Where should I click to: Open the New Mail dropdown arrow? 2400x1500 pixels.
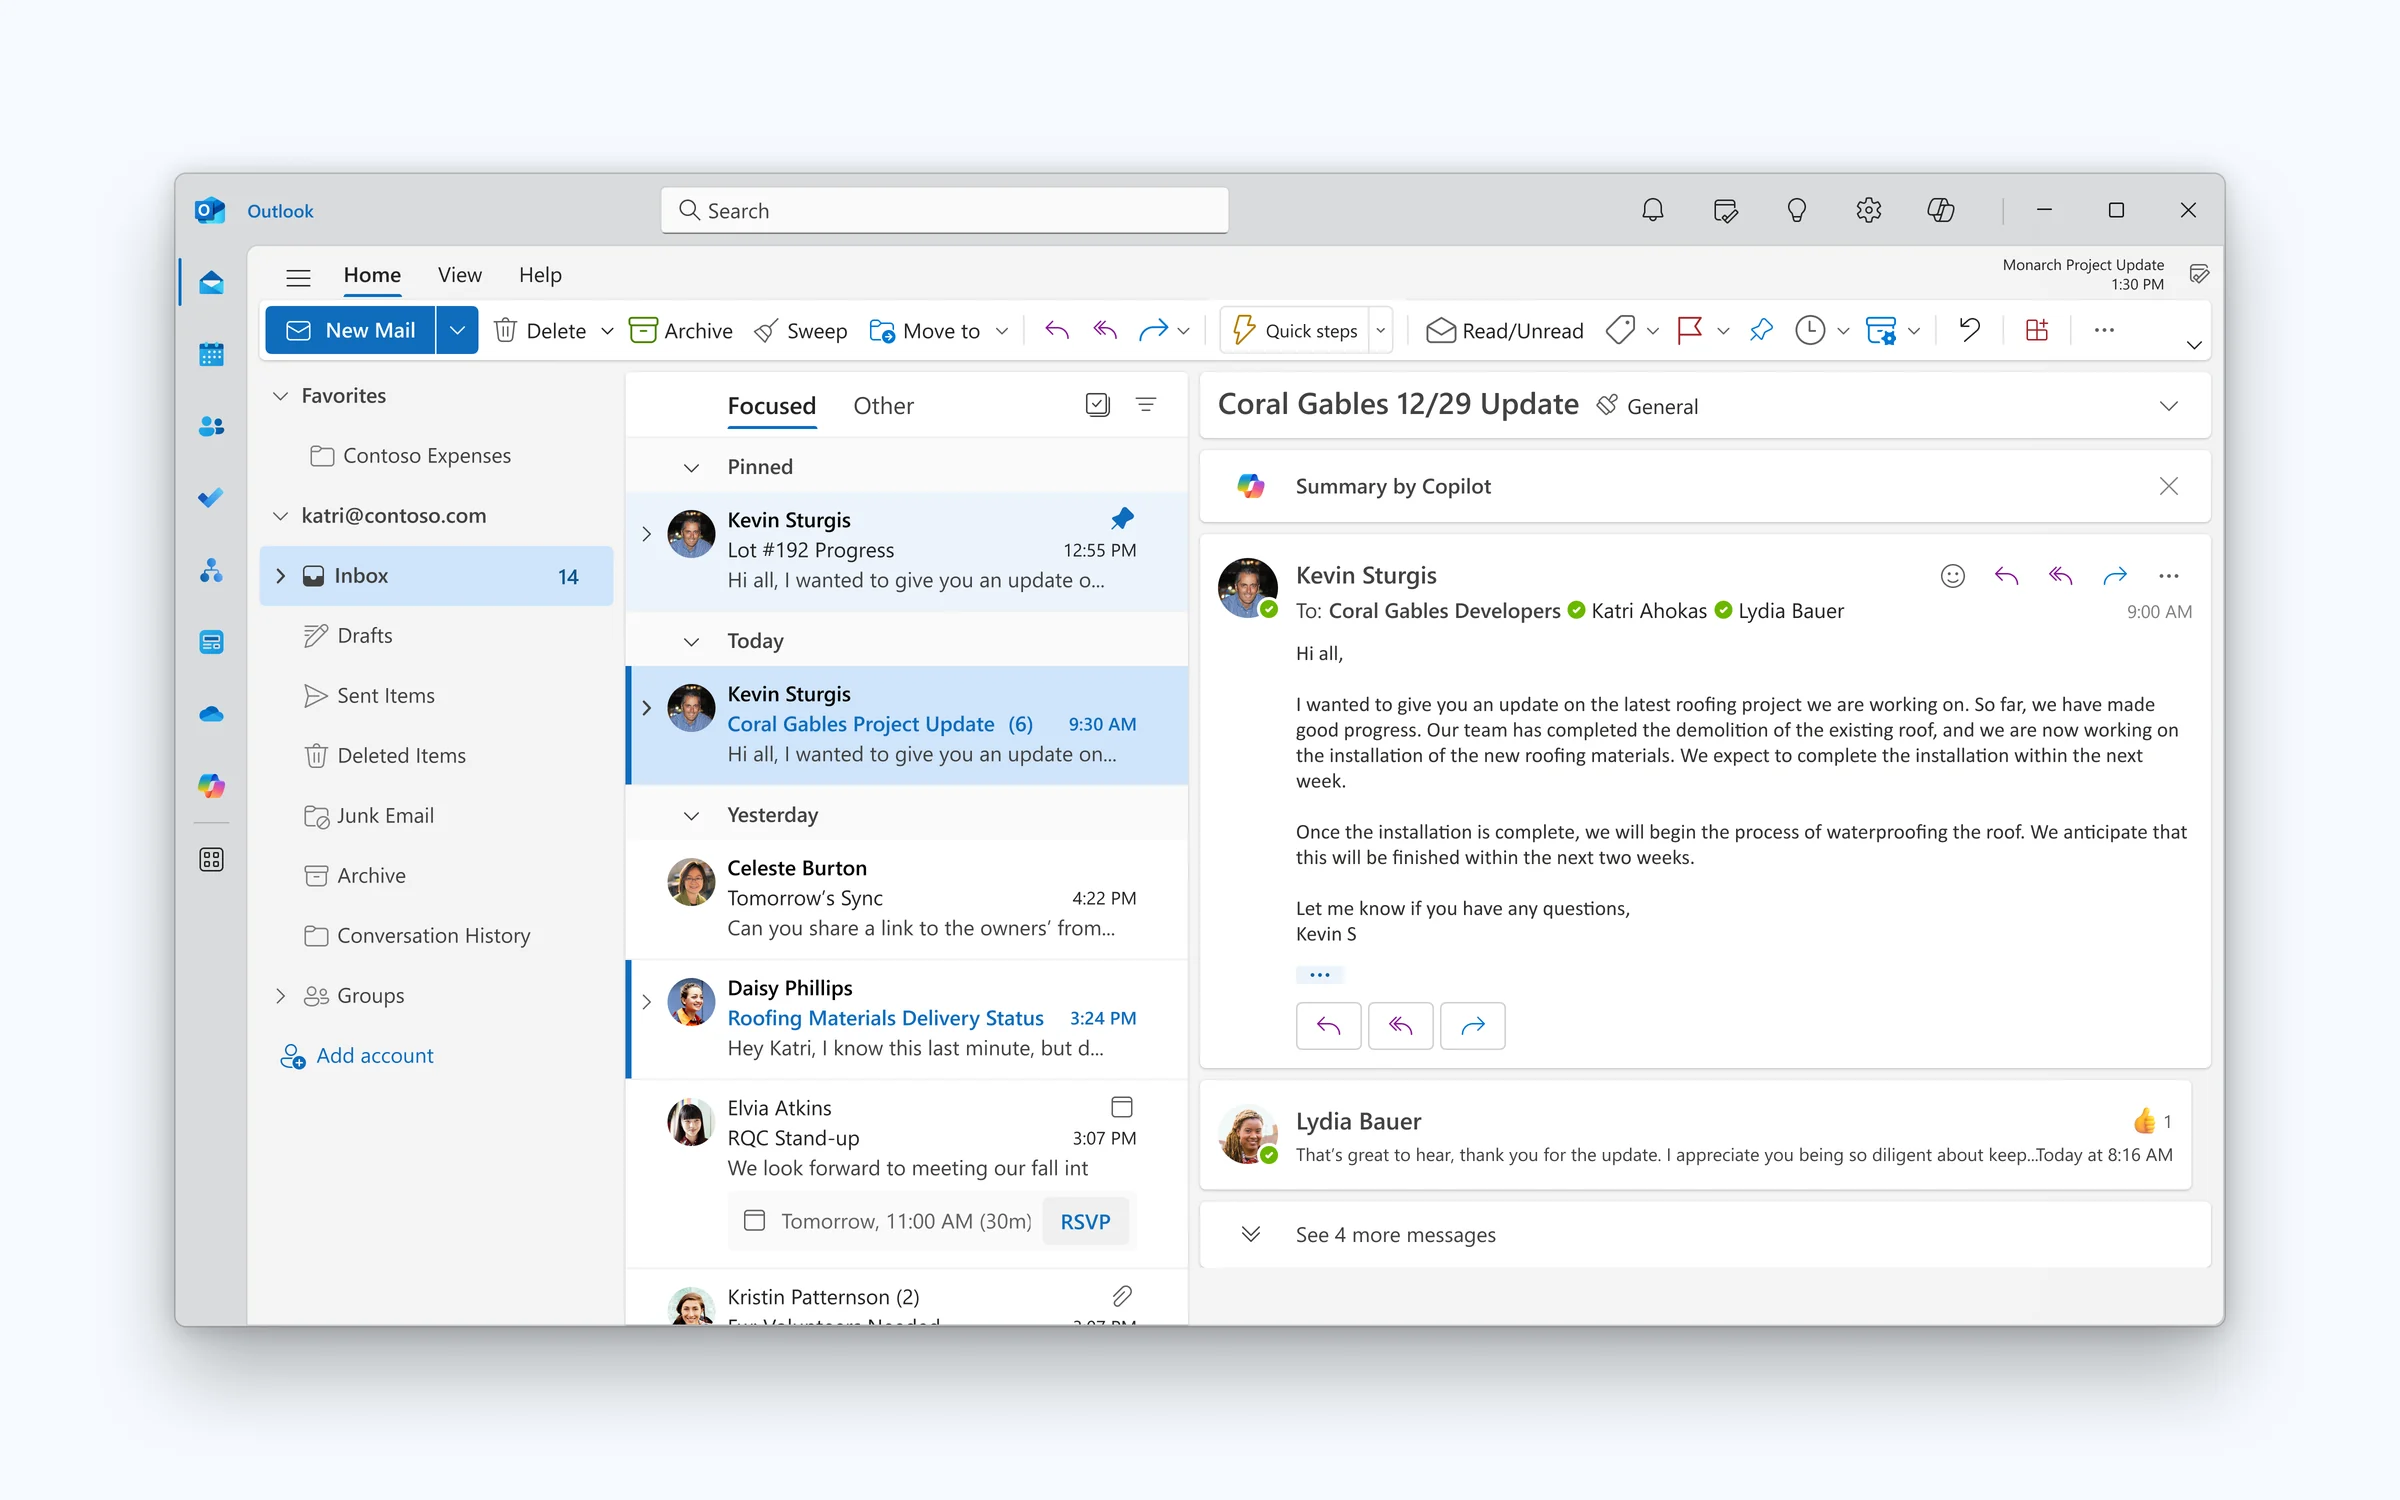(457, 330)
